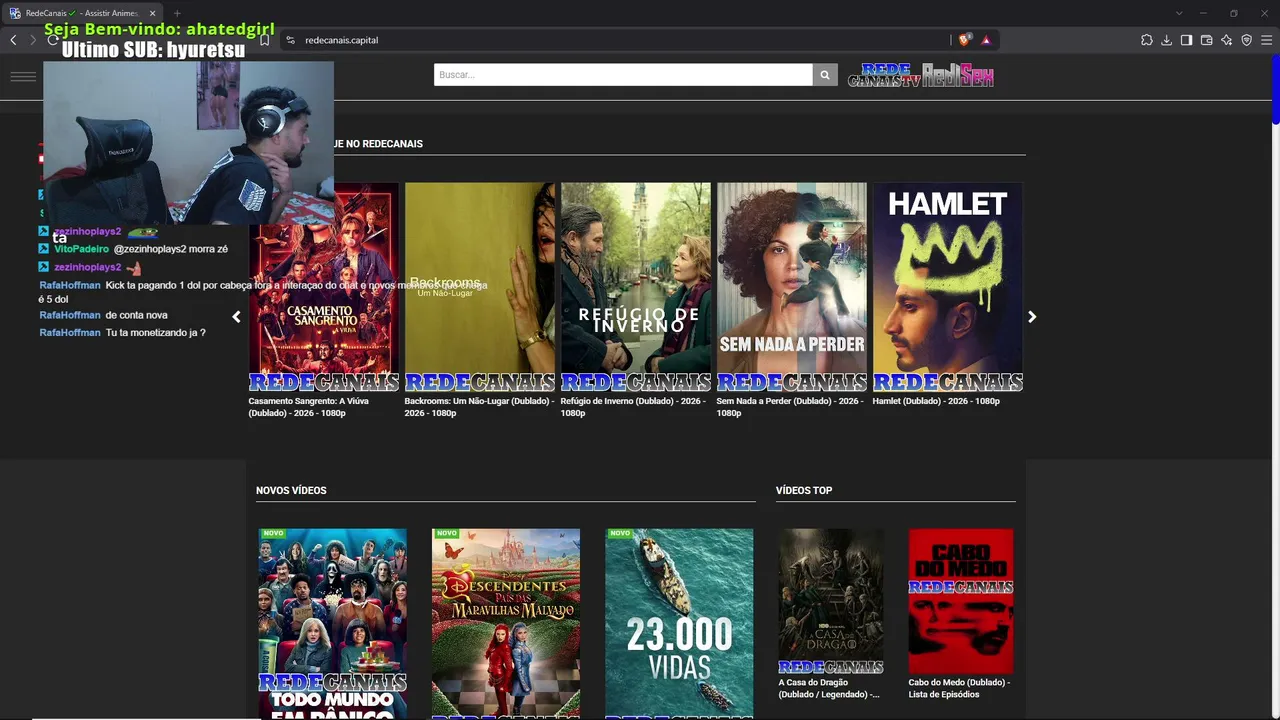Open the Cabo do Medo thumbnail
Screen dimensions: 1280x720
[x=961, y=601]
